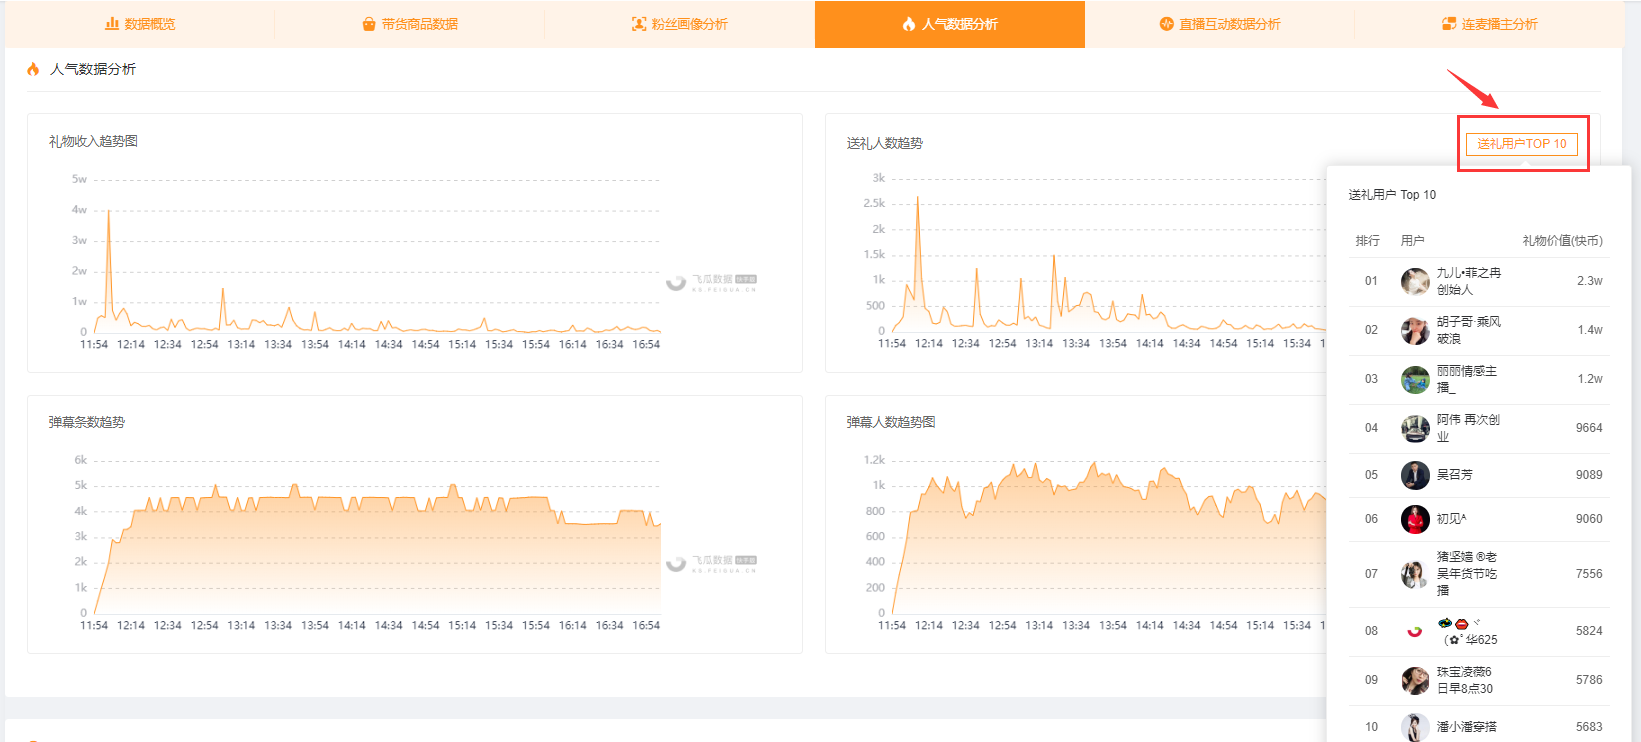Select user 胡子哥·乘风破浪 in gift ranking
The image size is (1641, 742).
(x=1469, y=330)
